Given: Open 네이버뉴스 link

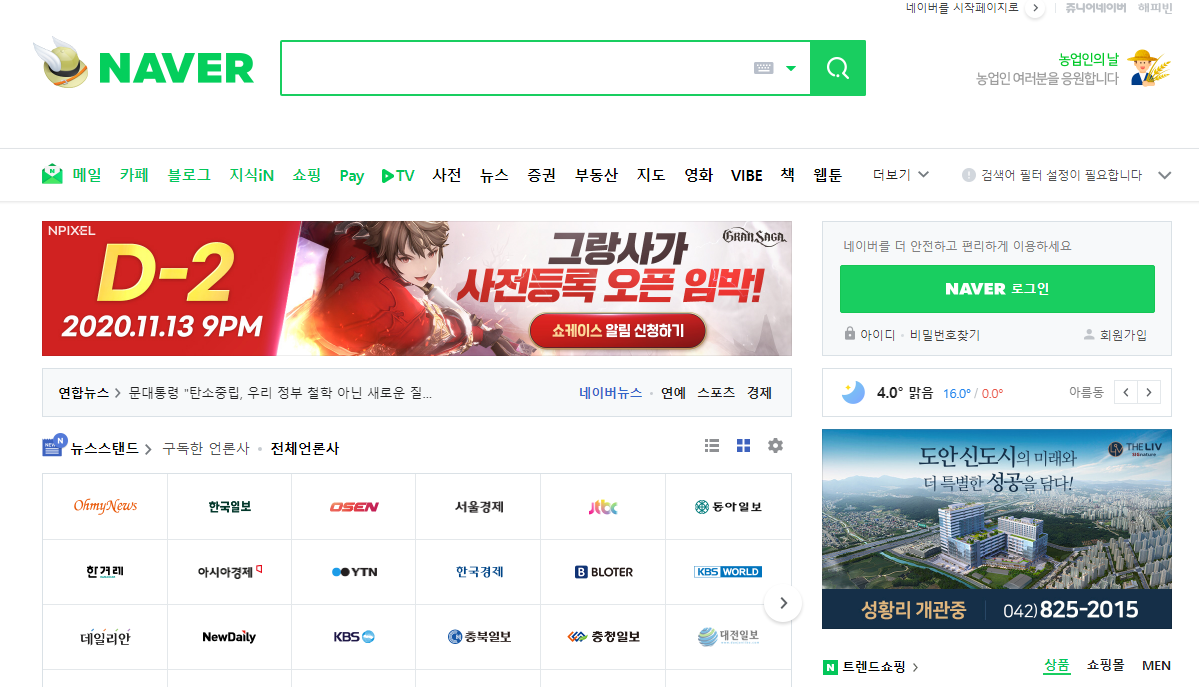Looking at the screenshot, I should pyautogui.click(x=610, y=393).
